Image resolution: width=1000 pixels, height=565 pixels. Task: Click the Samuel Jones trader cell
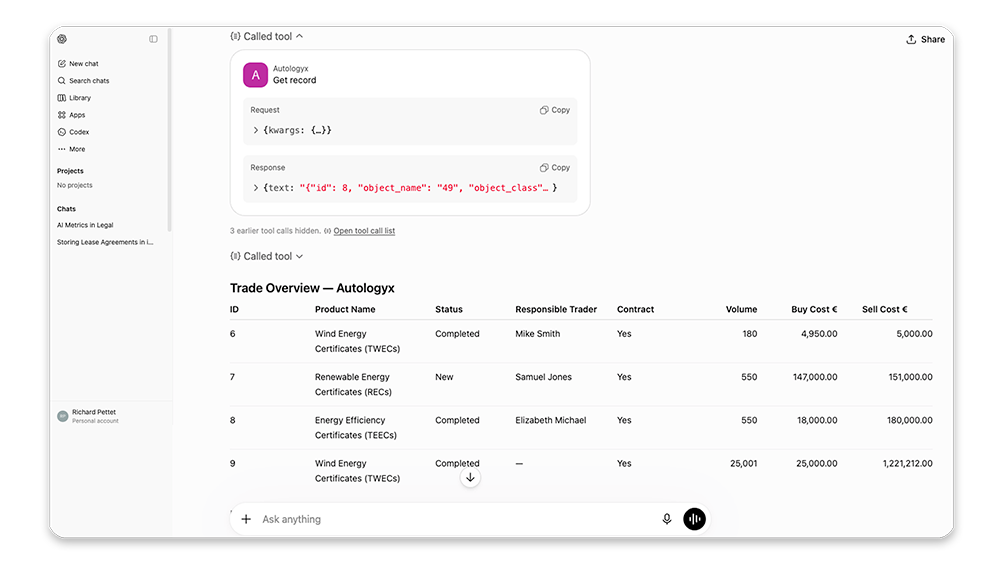click(543, 377)
